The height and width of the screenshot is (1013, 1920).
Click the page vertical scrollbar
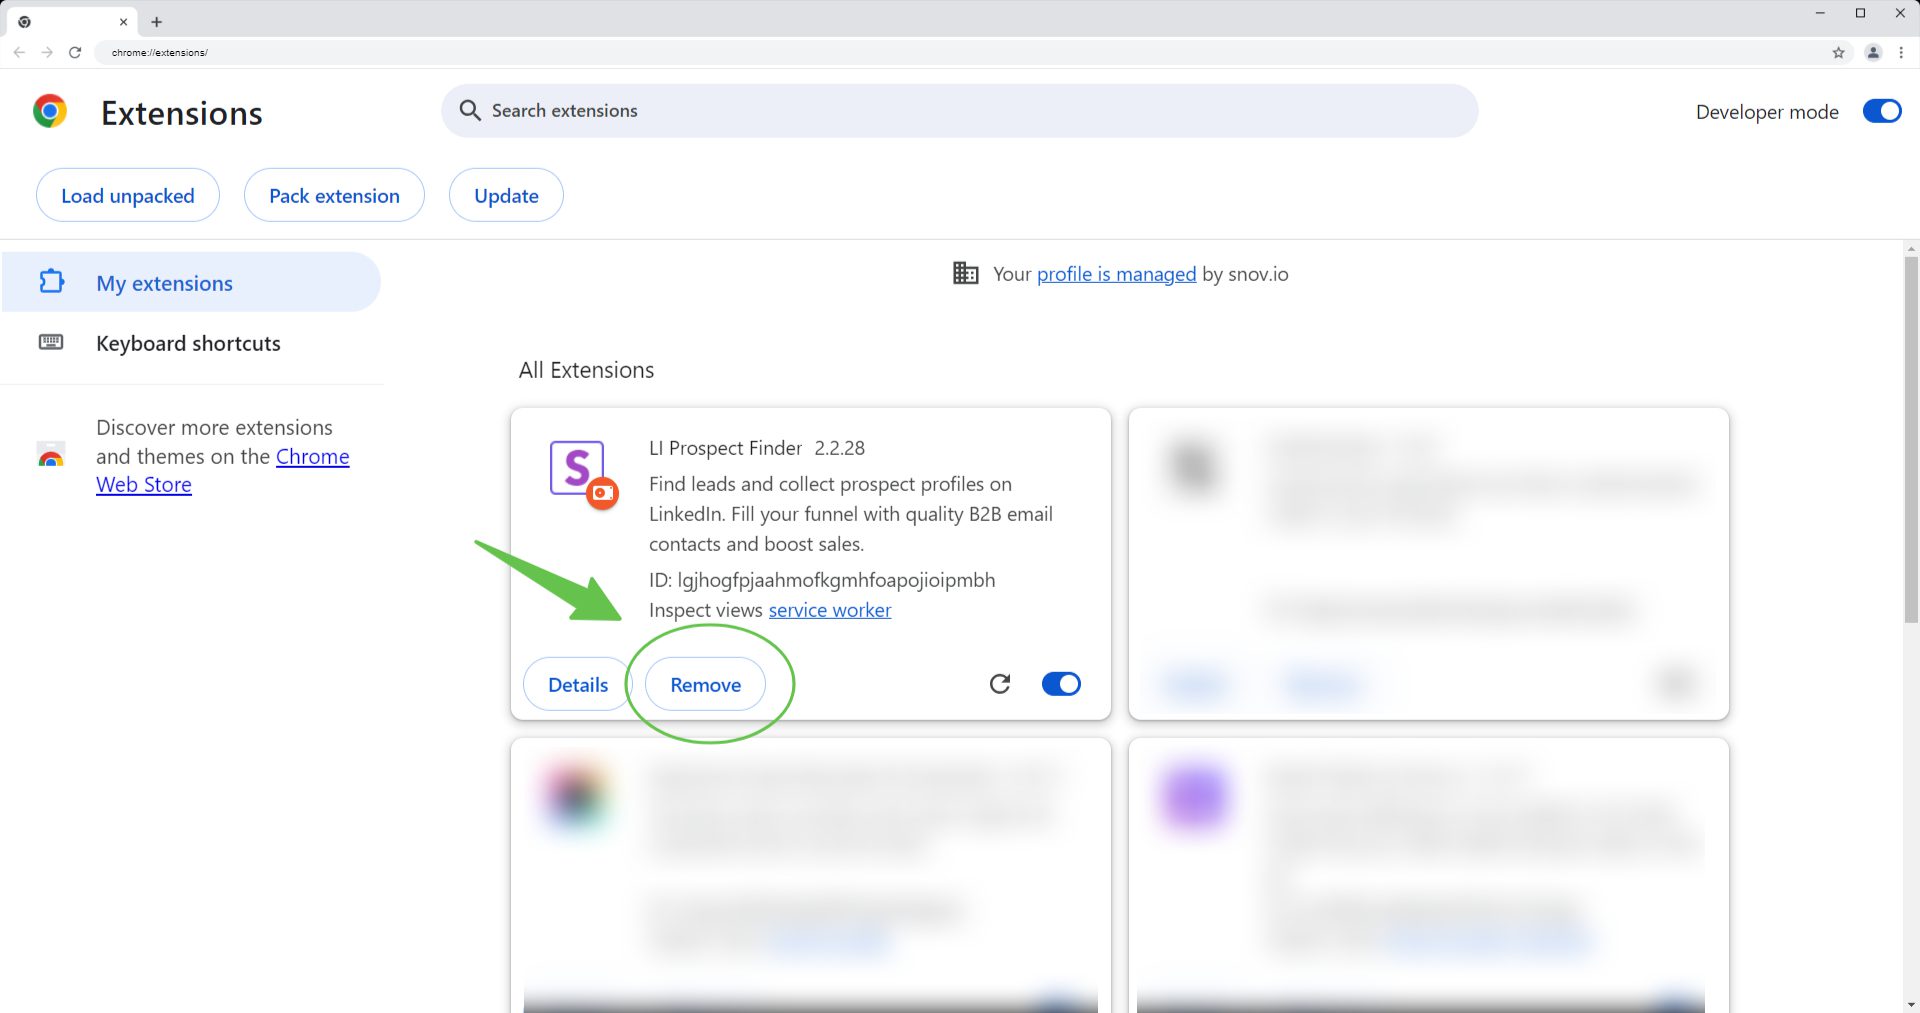(x=1911, y=440)
